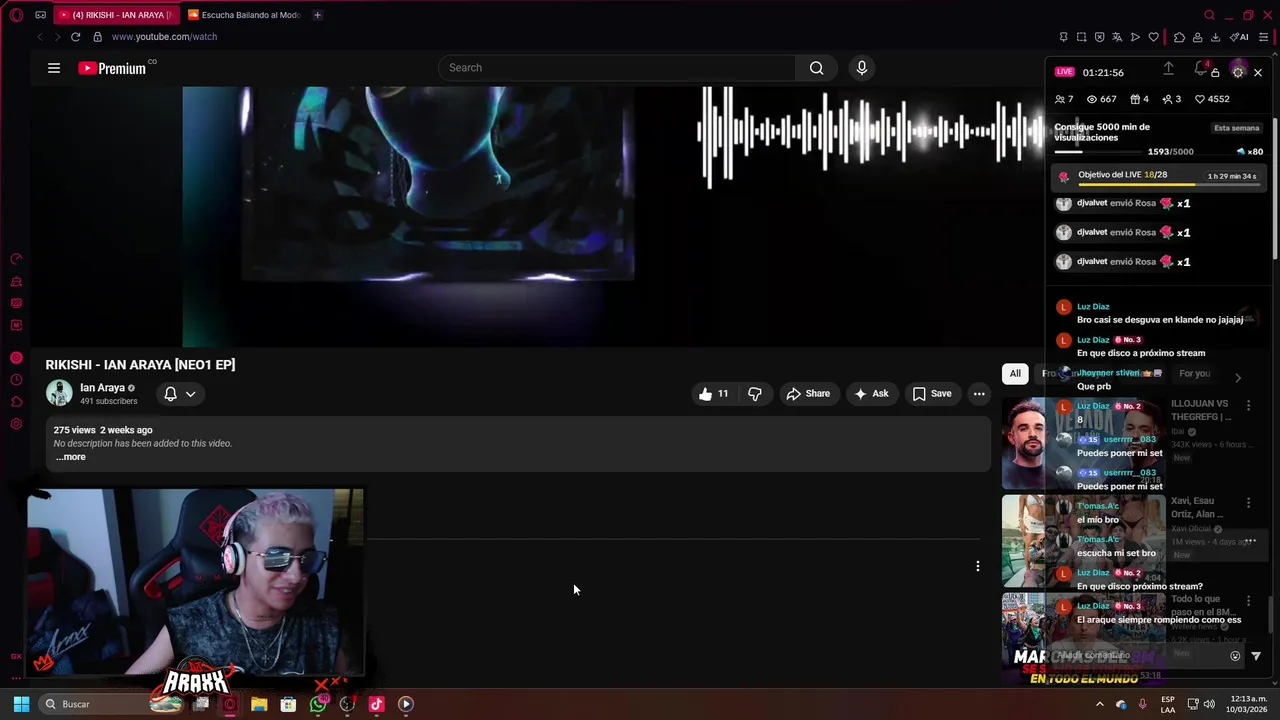This screenshot has height=720, width=1280.
Task: Open LIVE panel notification bell
Action: [x=1201, y=69]
